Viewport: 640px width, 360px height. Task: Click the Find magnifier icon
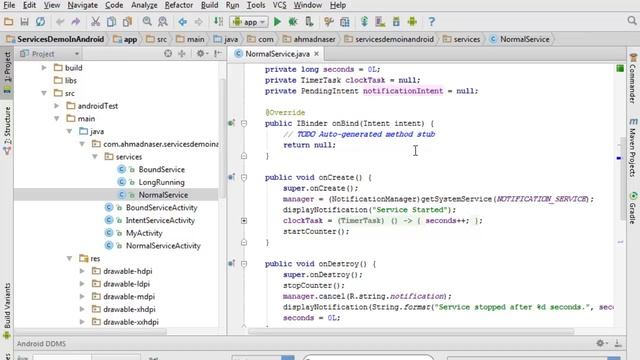click(x=147, y=22)
